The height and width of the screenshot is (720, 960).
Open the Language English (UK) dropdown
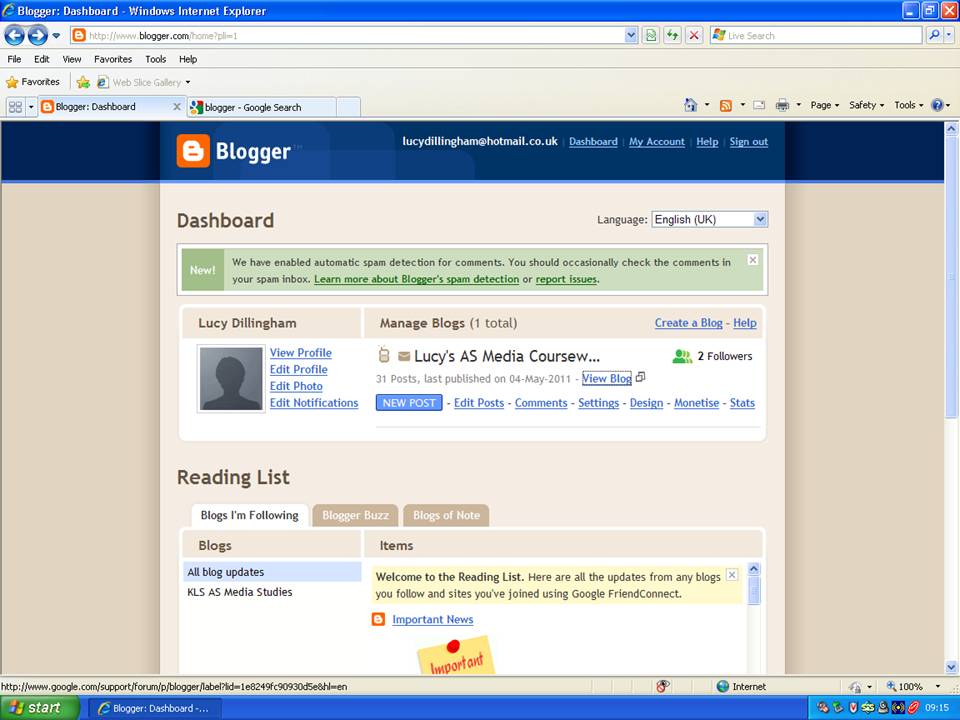710,220
